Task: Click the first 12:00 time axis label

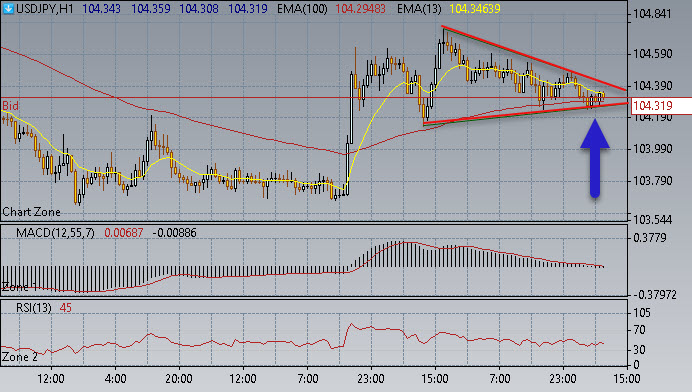Action: (51, 379)
